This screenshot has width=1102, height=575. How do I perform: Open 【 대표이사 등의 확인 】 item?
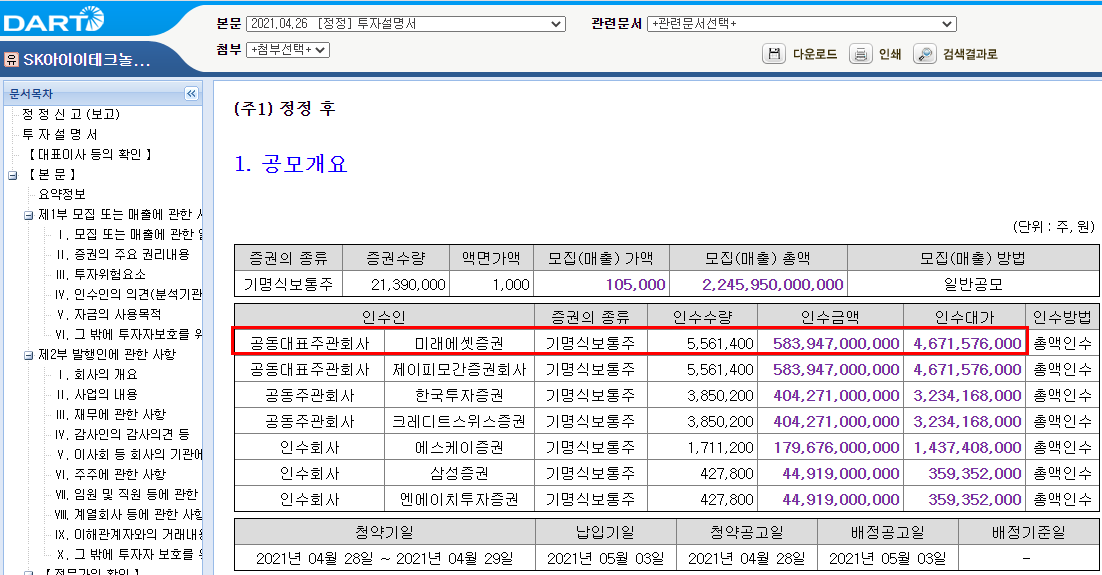[90, 154]
